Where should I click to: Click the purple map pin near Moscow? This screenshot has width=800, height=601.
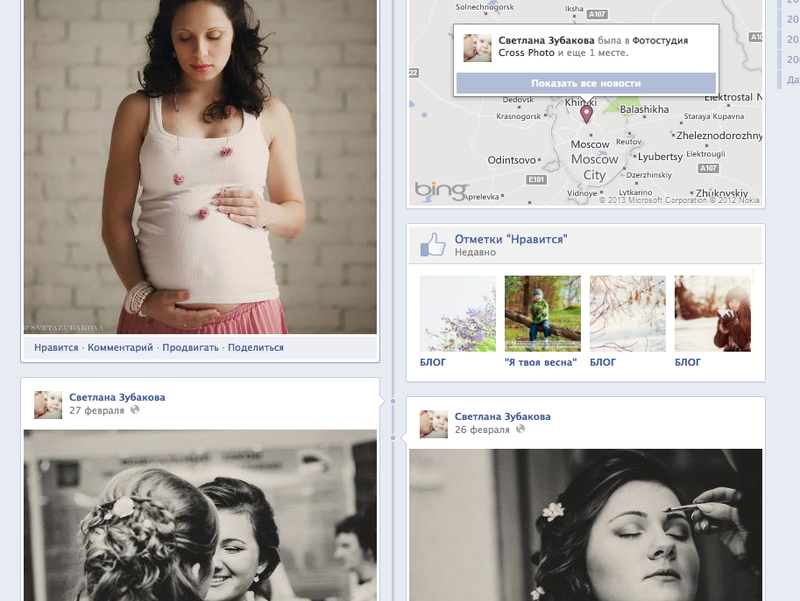(587, 114)
